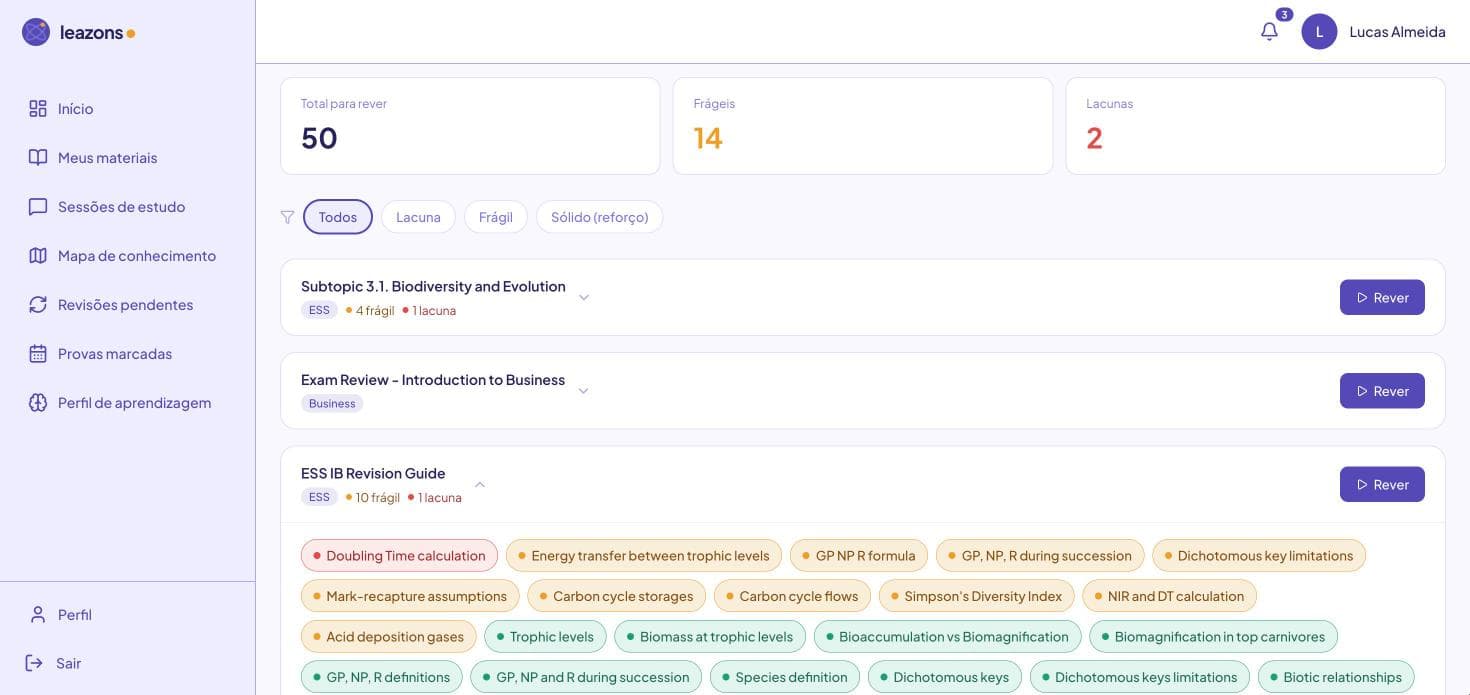Open Revisões pendentes

pyautogui.click(x=128, y=305)
